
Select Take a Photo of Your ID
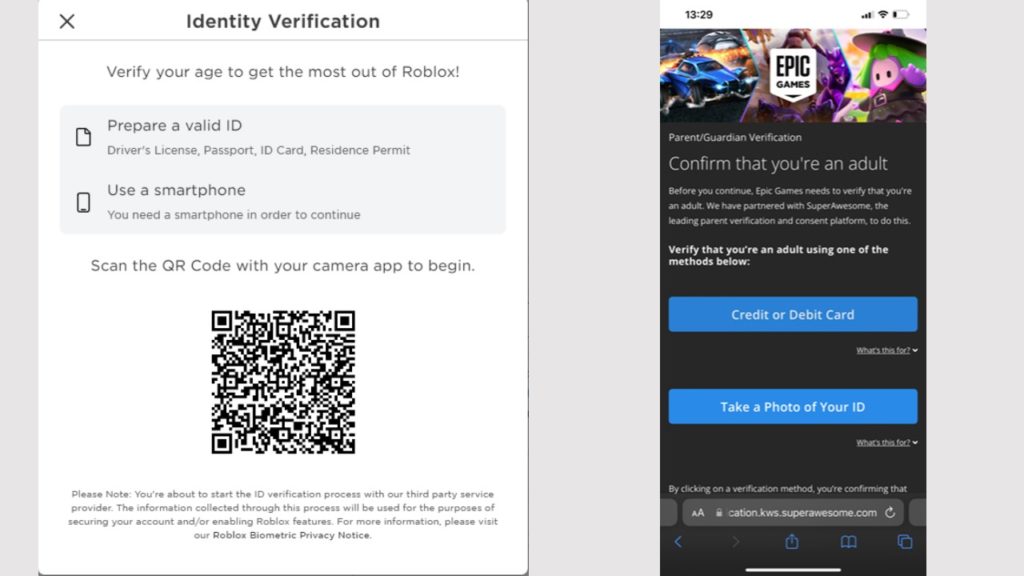click(793, 406)
